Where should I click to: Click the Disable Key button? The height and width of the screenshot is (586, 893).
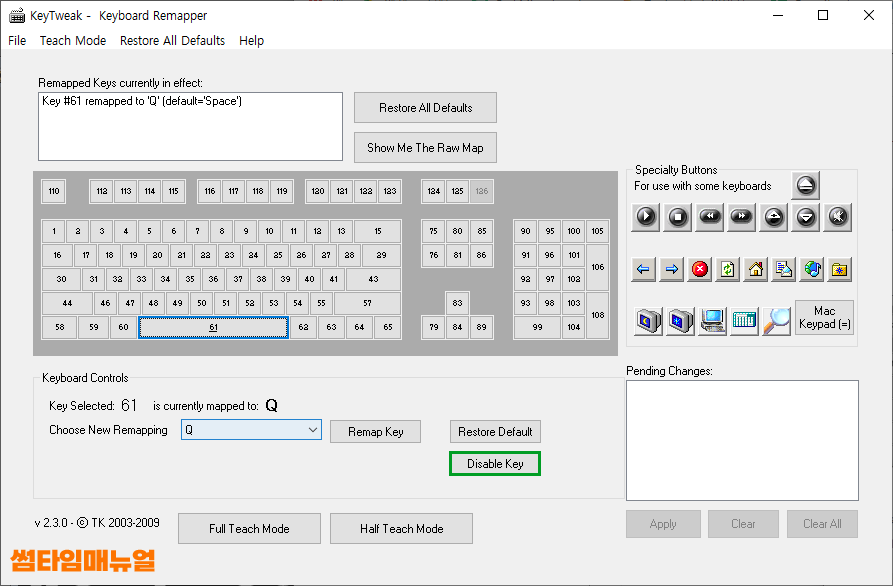(495, 464)
